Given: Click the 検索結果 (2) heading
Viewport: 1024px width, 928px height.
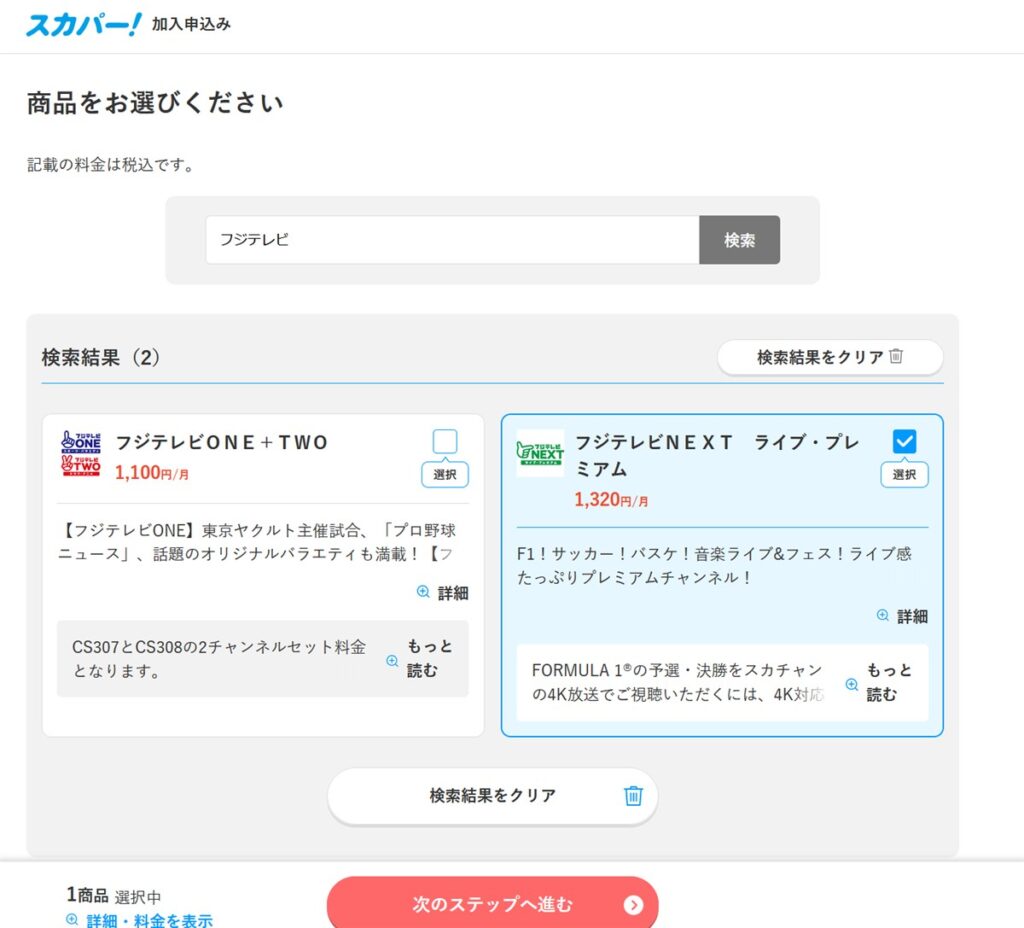Looking at the screenshot, I should 101,357.
